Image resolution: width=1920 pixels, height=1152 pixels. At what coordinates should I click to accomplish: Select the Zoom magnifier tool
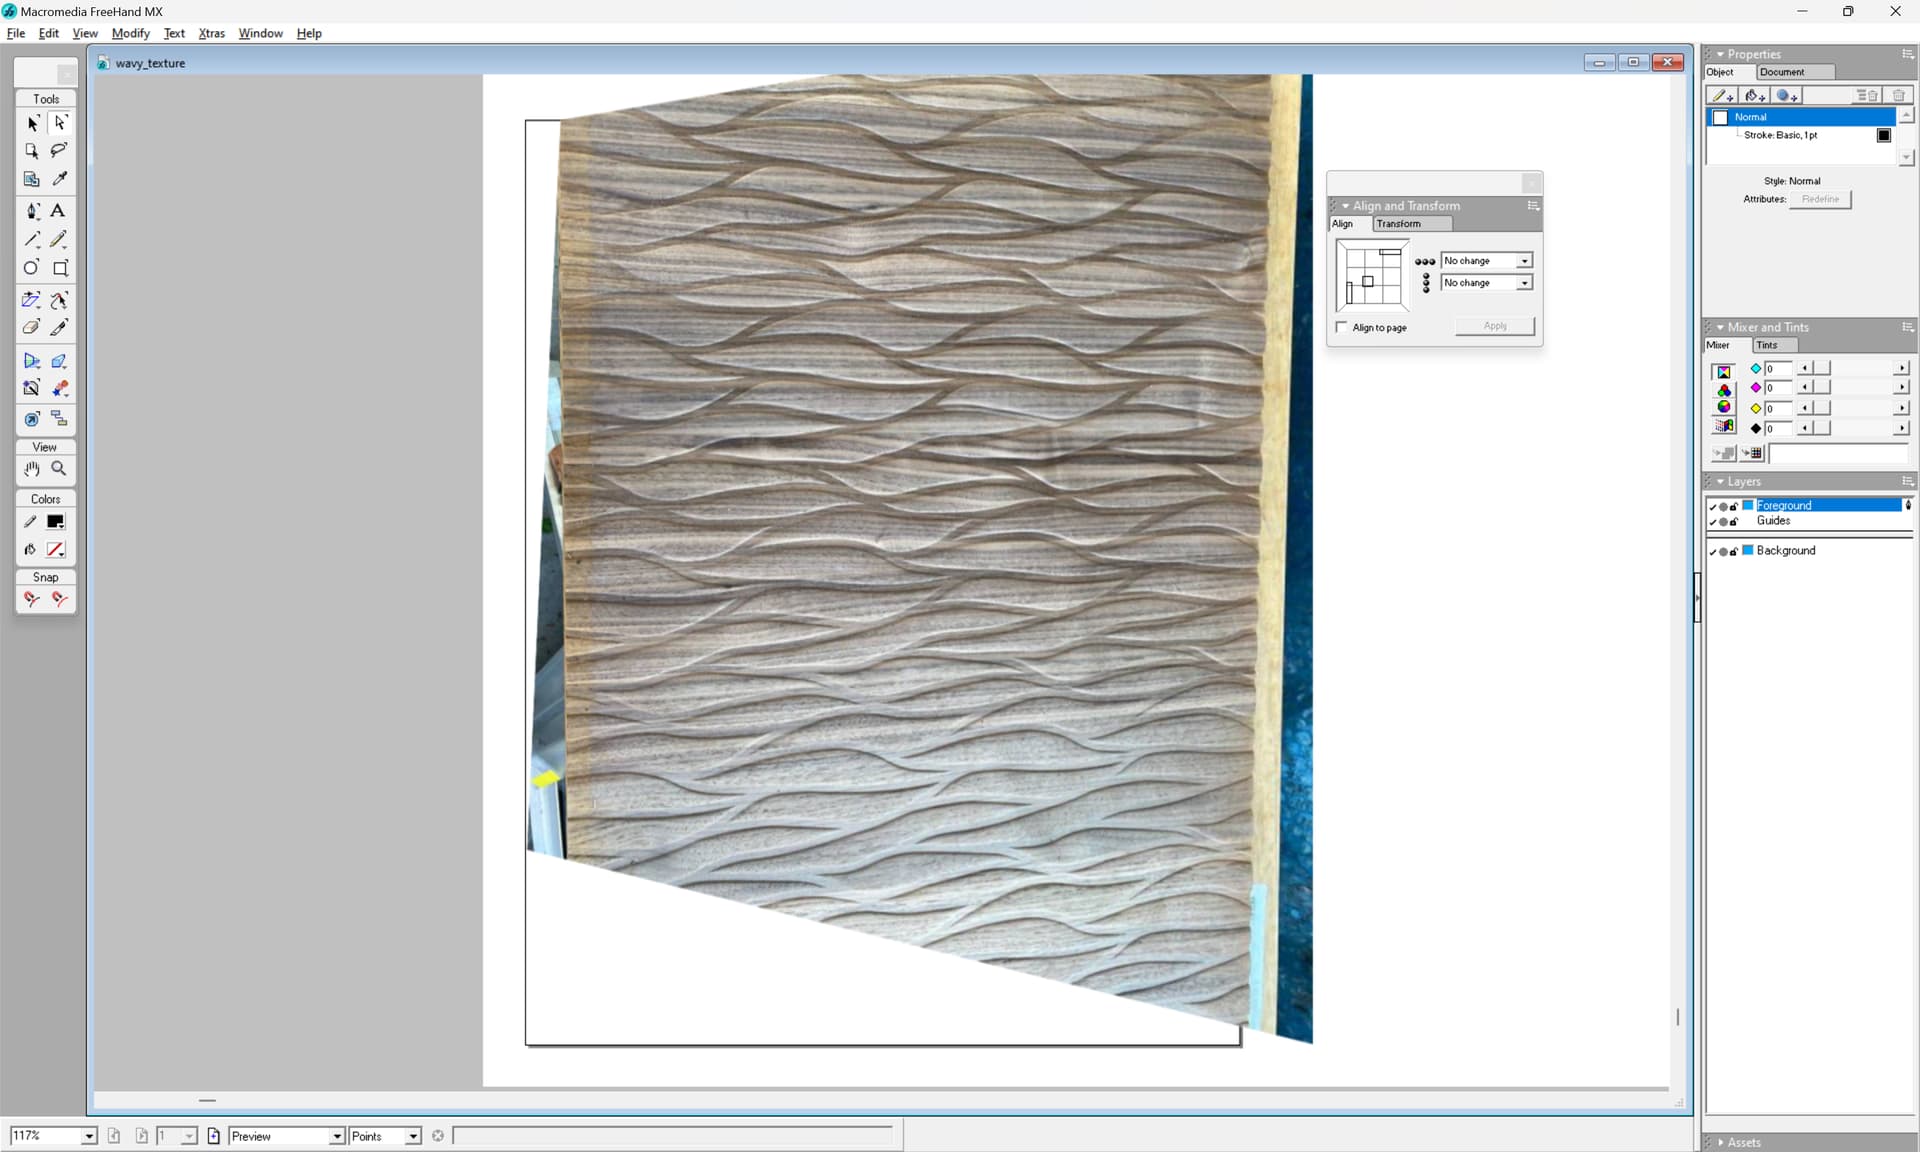[x=59, y=469]
